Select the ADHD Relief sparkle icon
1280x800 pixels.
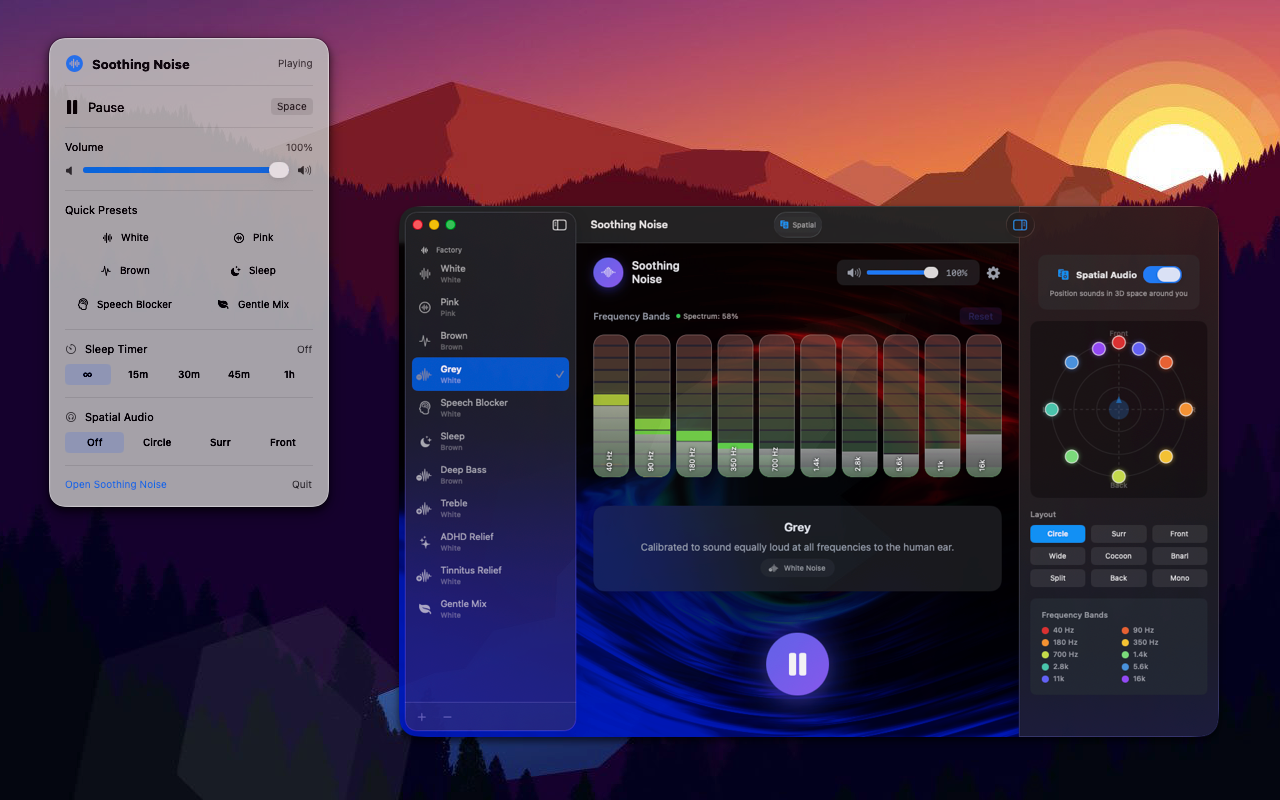(424, 541)
